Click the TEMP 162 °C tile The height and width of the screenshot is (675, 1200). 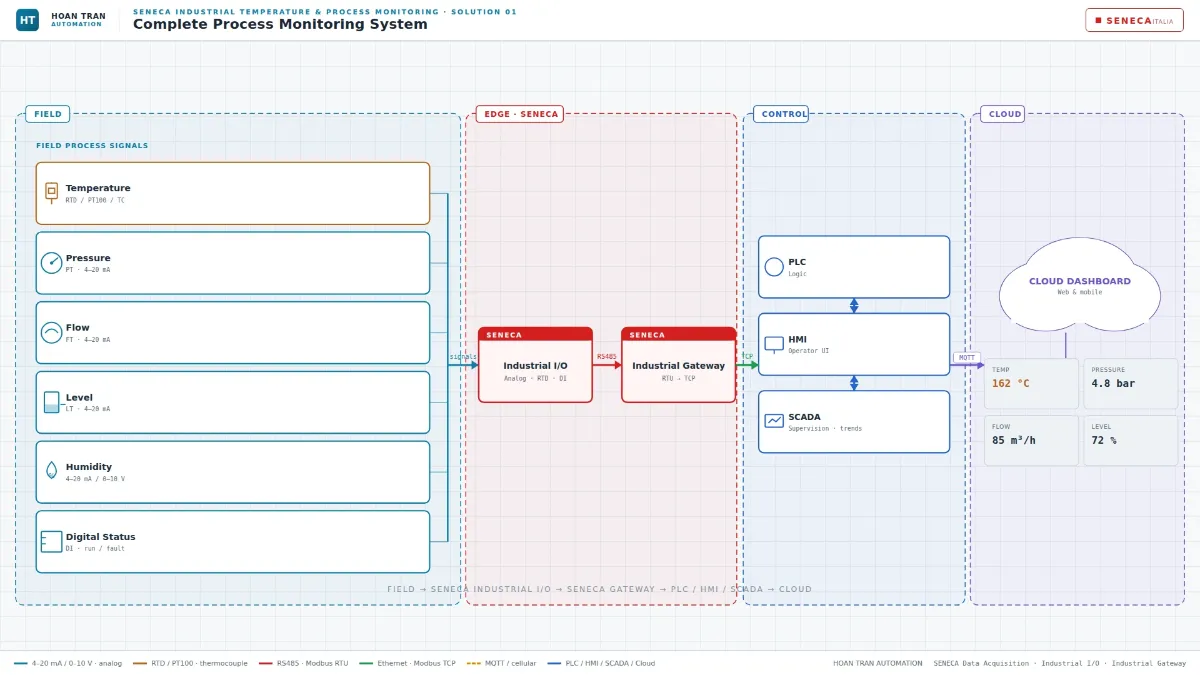coord(1031,384)
